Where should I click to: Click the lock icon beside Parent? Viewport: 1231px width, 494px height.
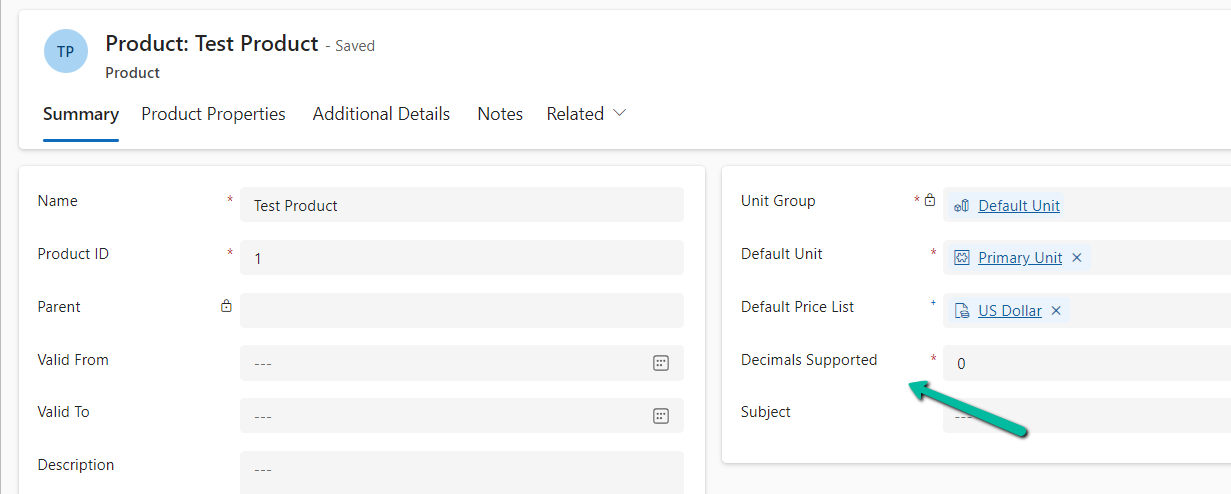[226, 307]
